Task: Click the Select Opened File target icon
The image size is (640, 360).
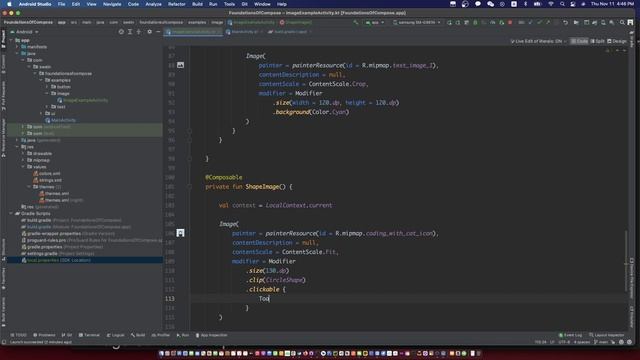Action: (121, 31)
